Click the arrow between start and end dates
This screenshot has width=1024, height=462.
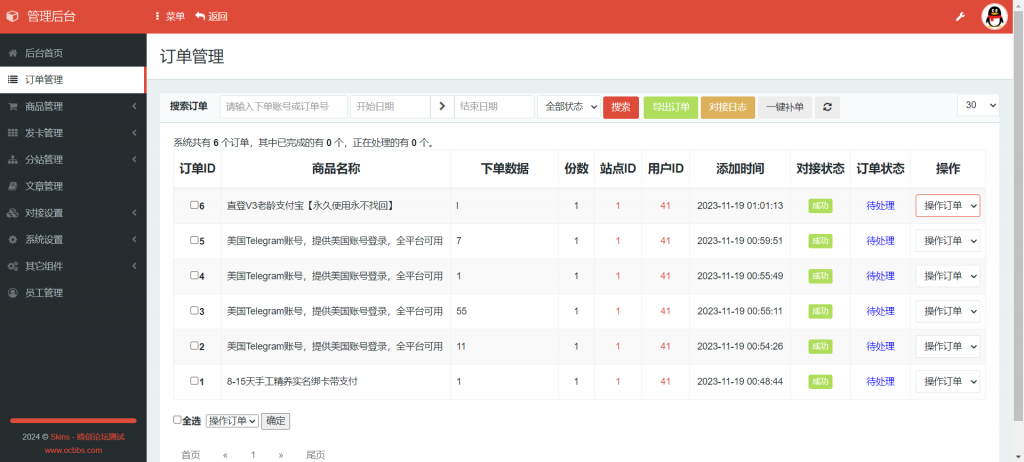[x=442, y=107]
